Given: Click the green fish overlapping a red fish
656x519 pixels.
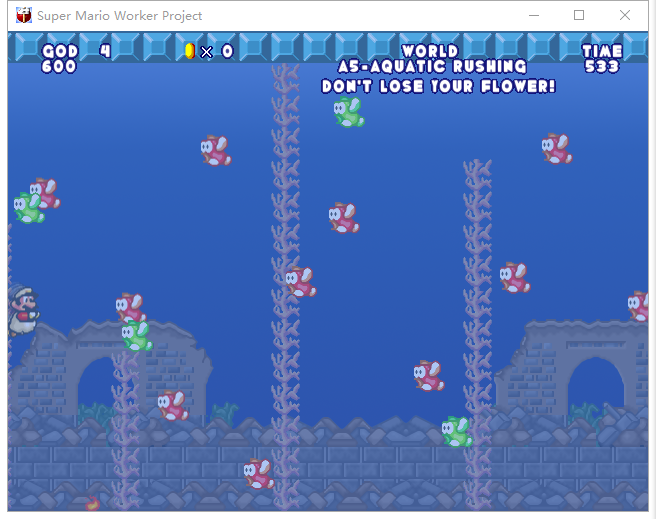Looking at the screenshot, I should (x=29, y=208).
